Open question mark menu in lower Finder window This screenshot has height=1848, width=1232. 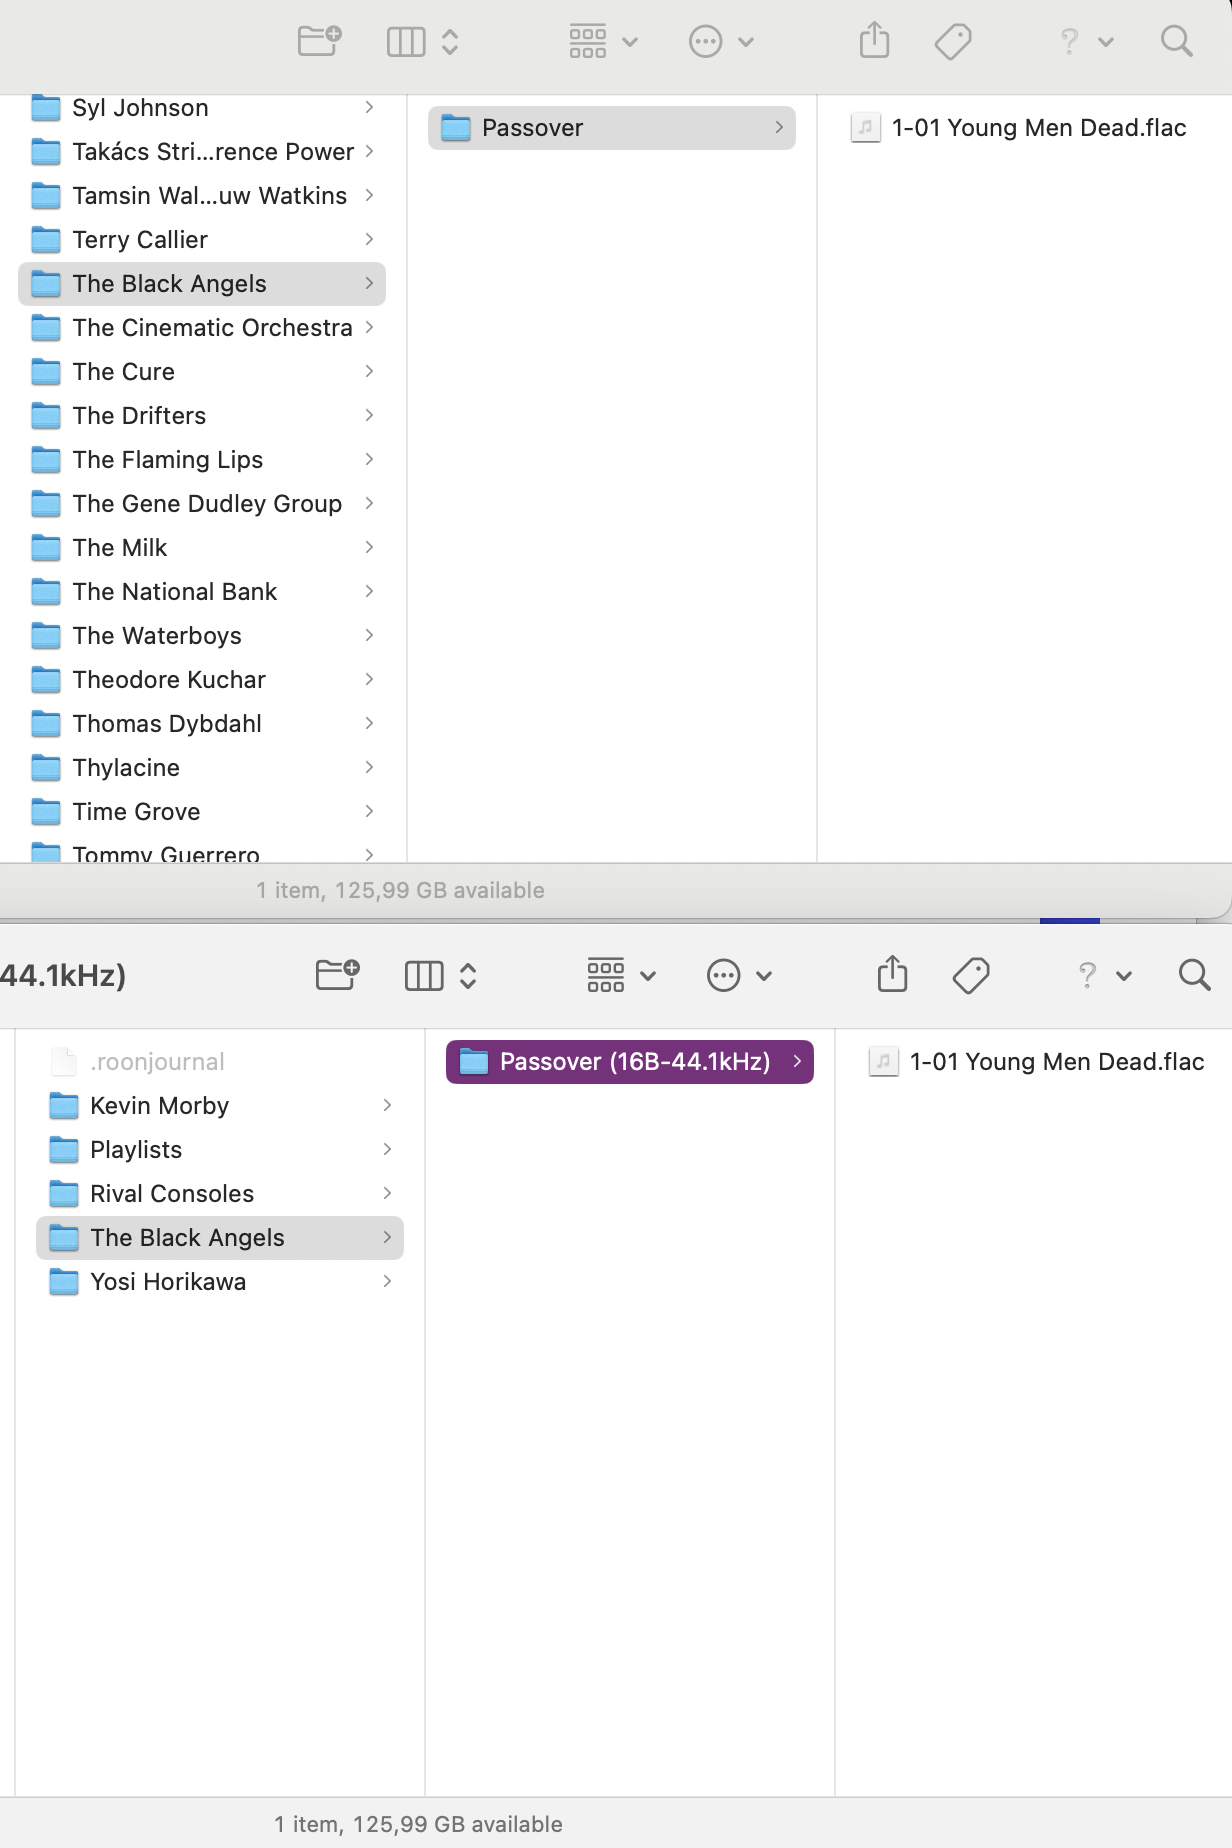[x=1103, y=976]
